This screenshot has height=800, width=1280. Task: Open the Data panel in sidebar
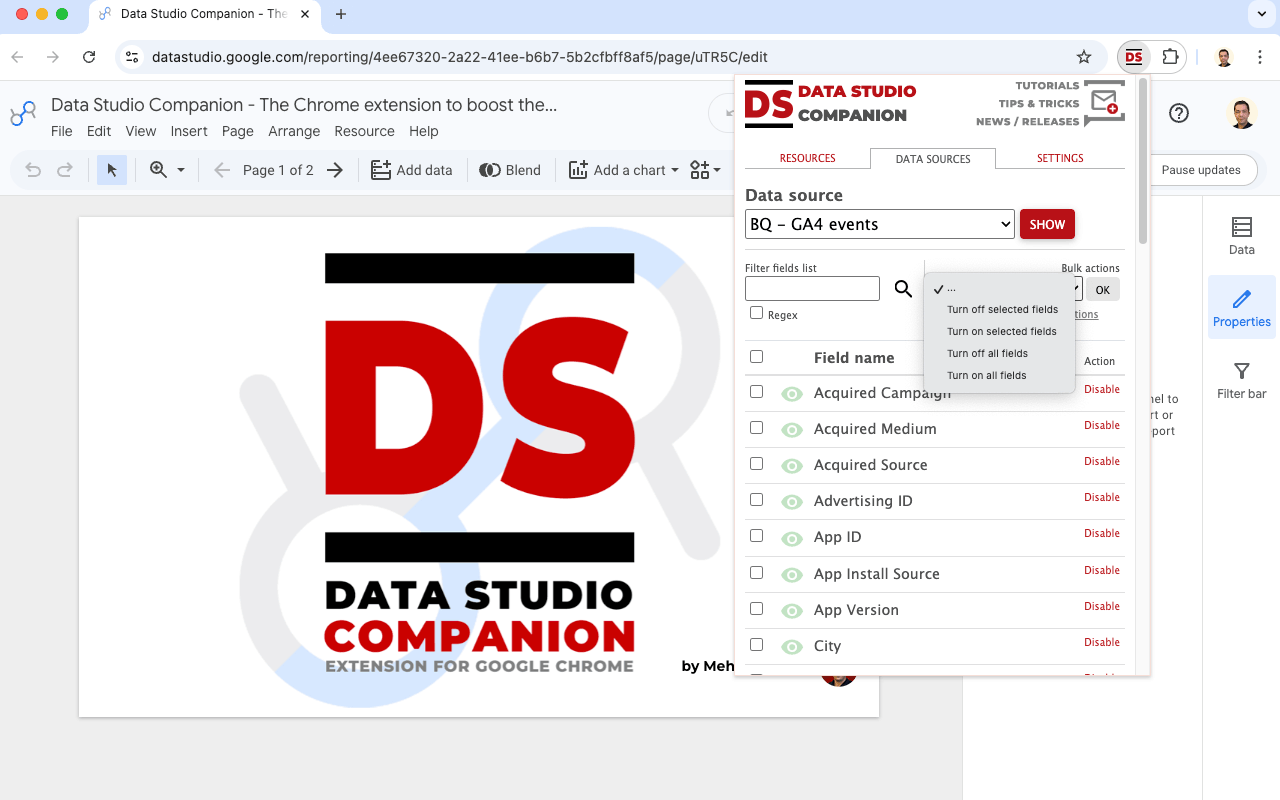click(1242, 236)
